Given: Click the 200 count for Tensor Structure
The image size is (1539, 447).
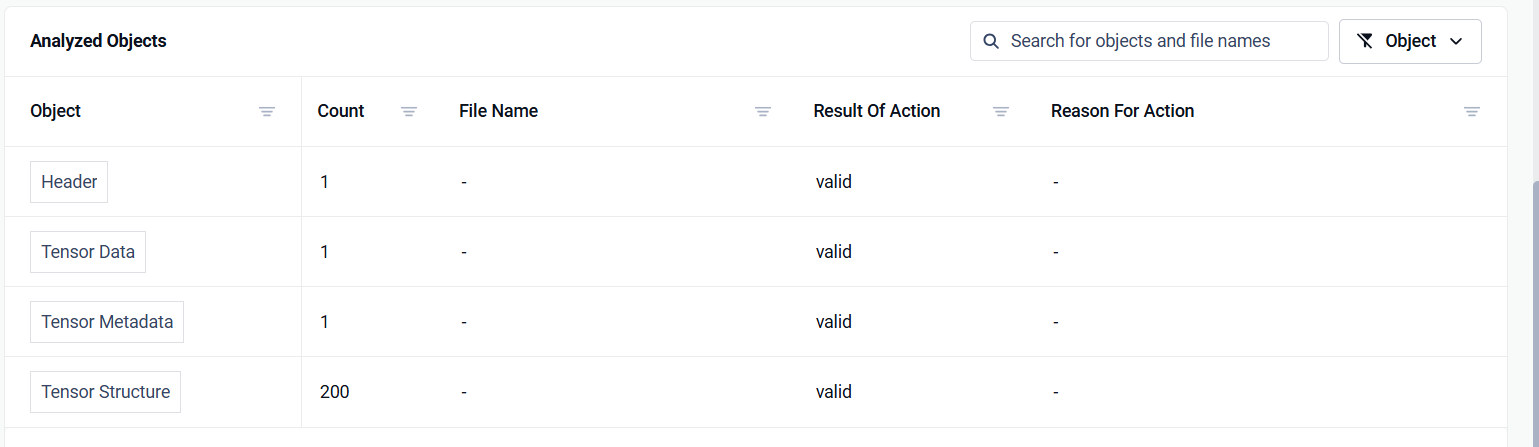Looking at the screenshot, I should point(335,392).
